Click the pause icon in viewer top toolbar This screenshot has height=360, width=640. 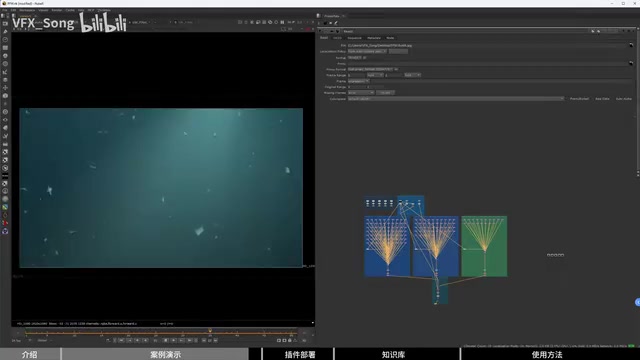click(x=282, y=22)
